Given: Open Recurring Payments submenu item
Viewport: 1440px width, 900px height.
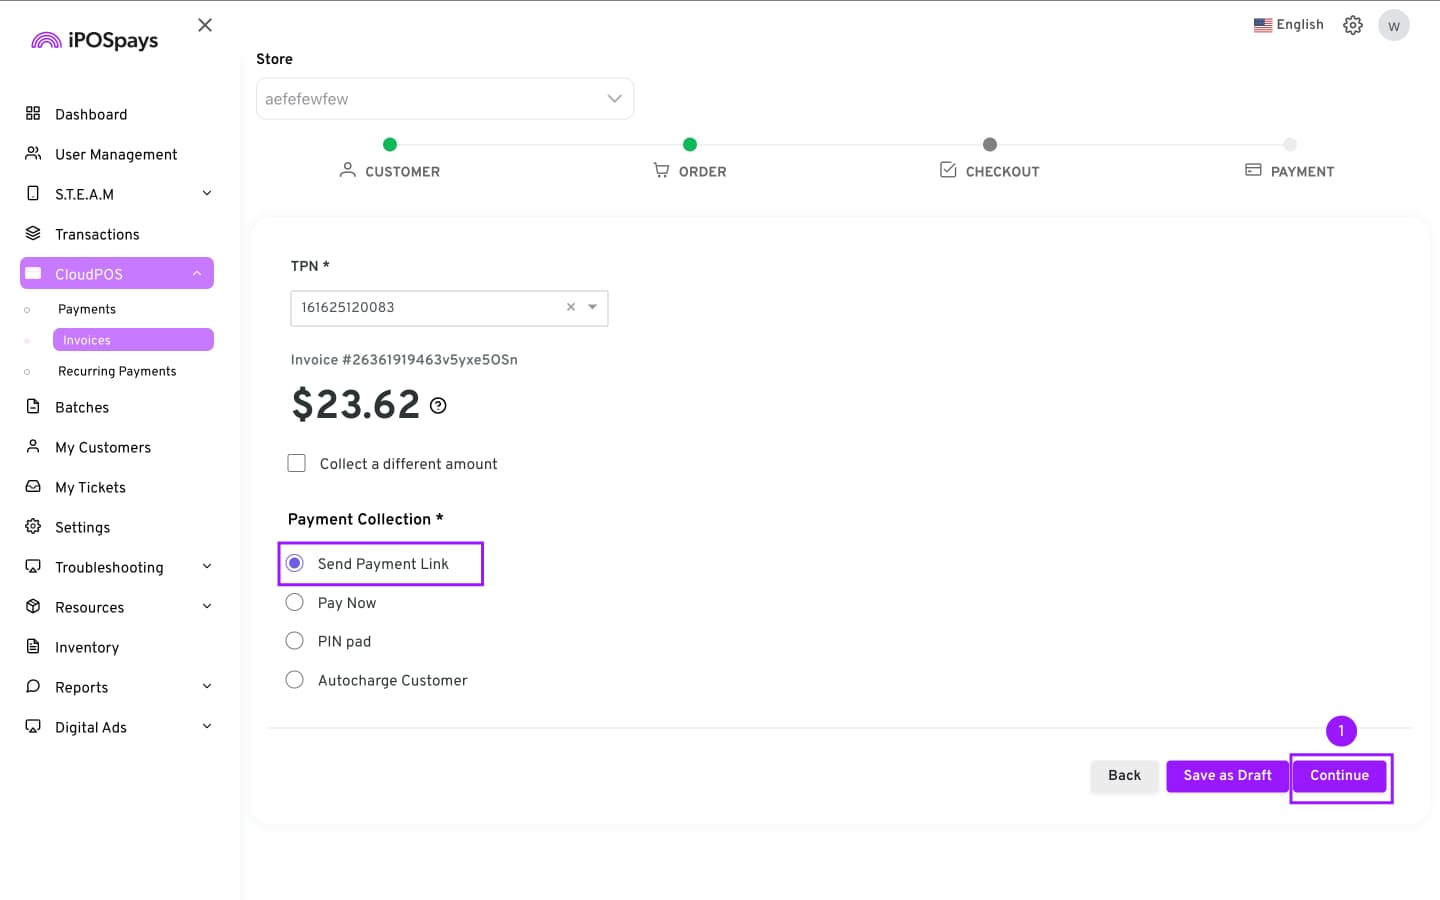Looking at the screenshot, I should [x=117, y=371].
